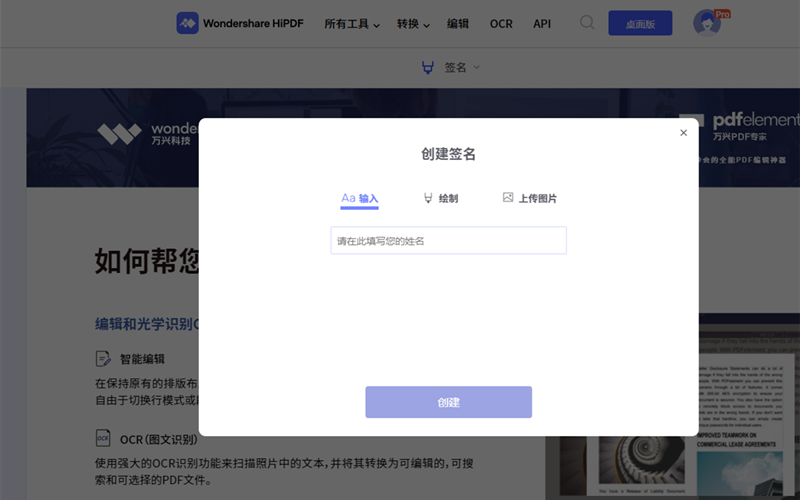The height and width of the screenshot is (500, 800).
Task: Click the 智能编辑 edit icon
Action: point(103,358)
